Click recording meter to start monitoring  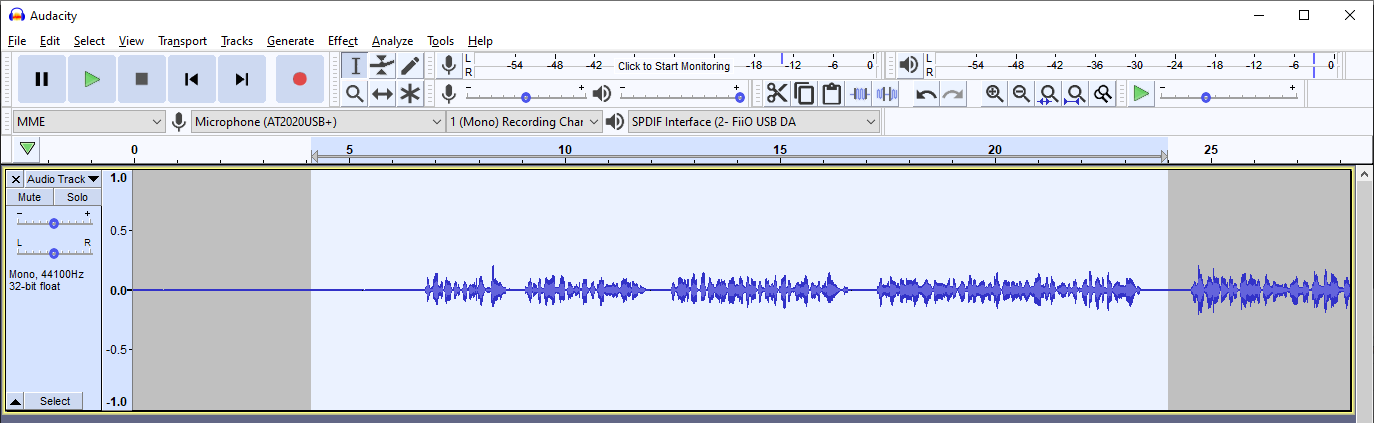point(675,66)
